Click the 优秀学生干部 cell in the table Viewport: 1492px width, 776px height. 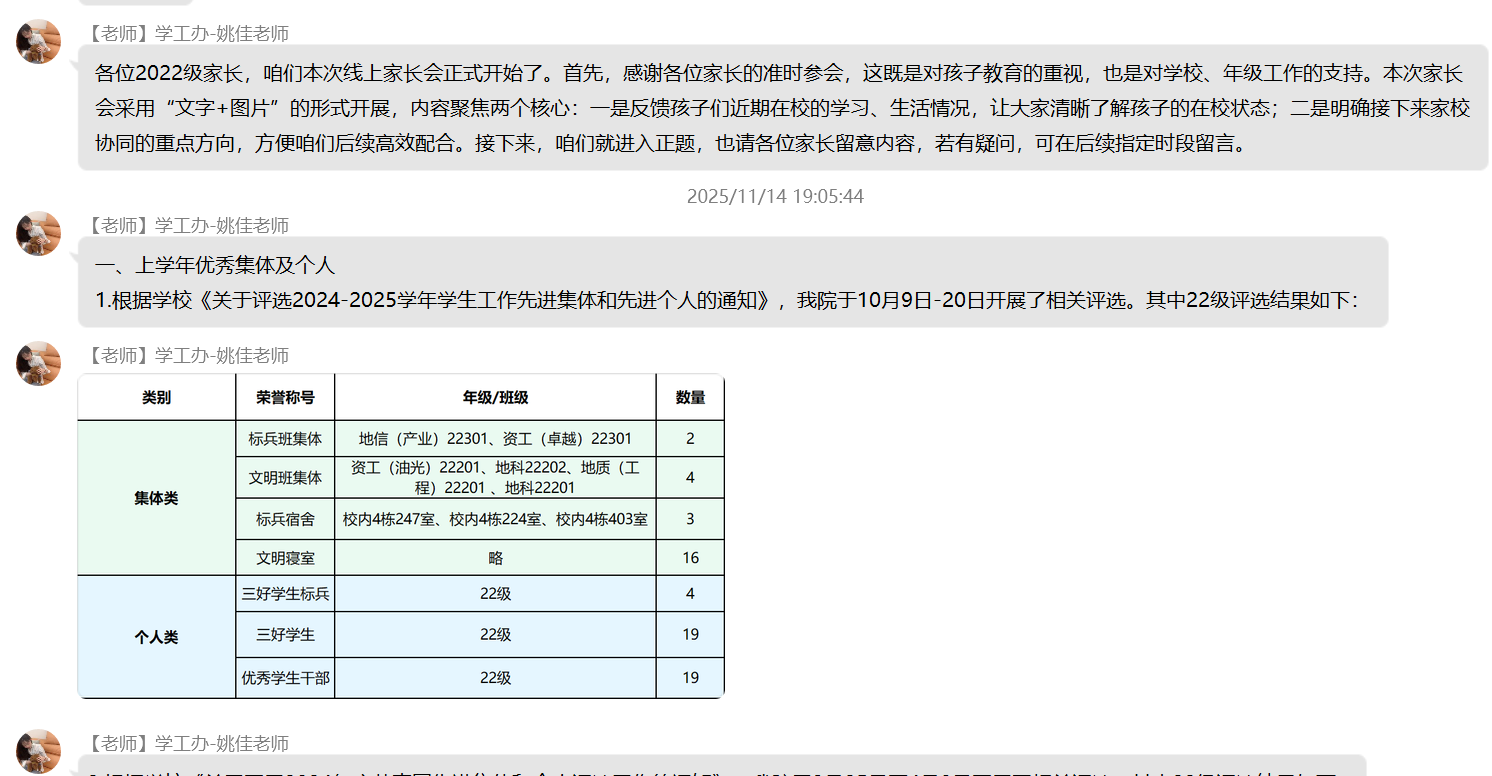285,678
